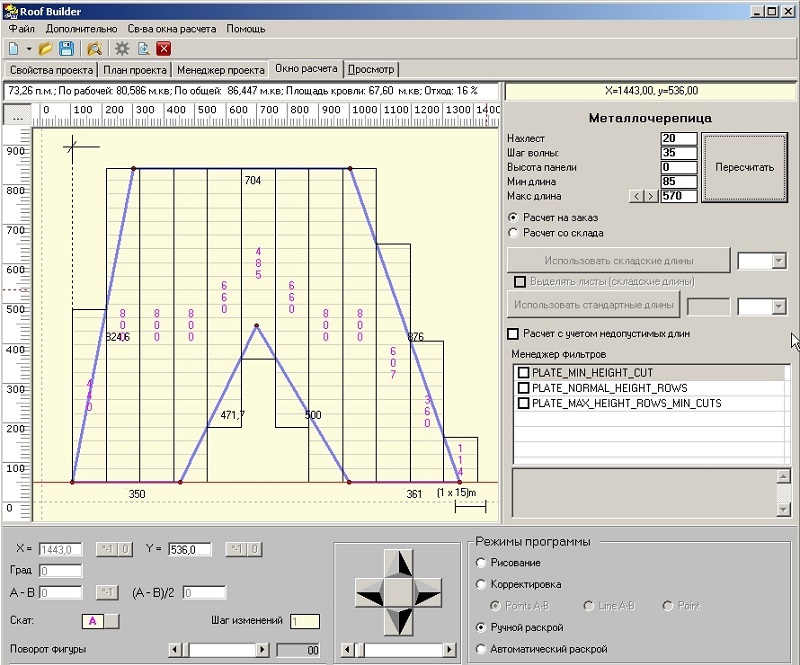Click the down arrow on the direction pad
This screenshot has width=800, height=665.
398,621
